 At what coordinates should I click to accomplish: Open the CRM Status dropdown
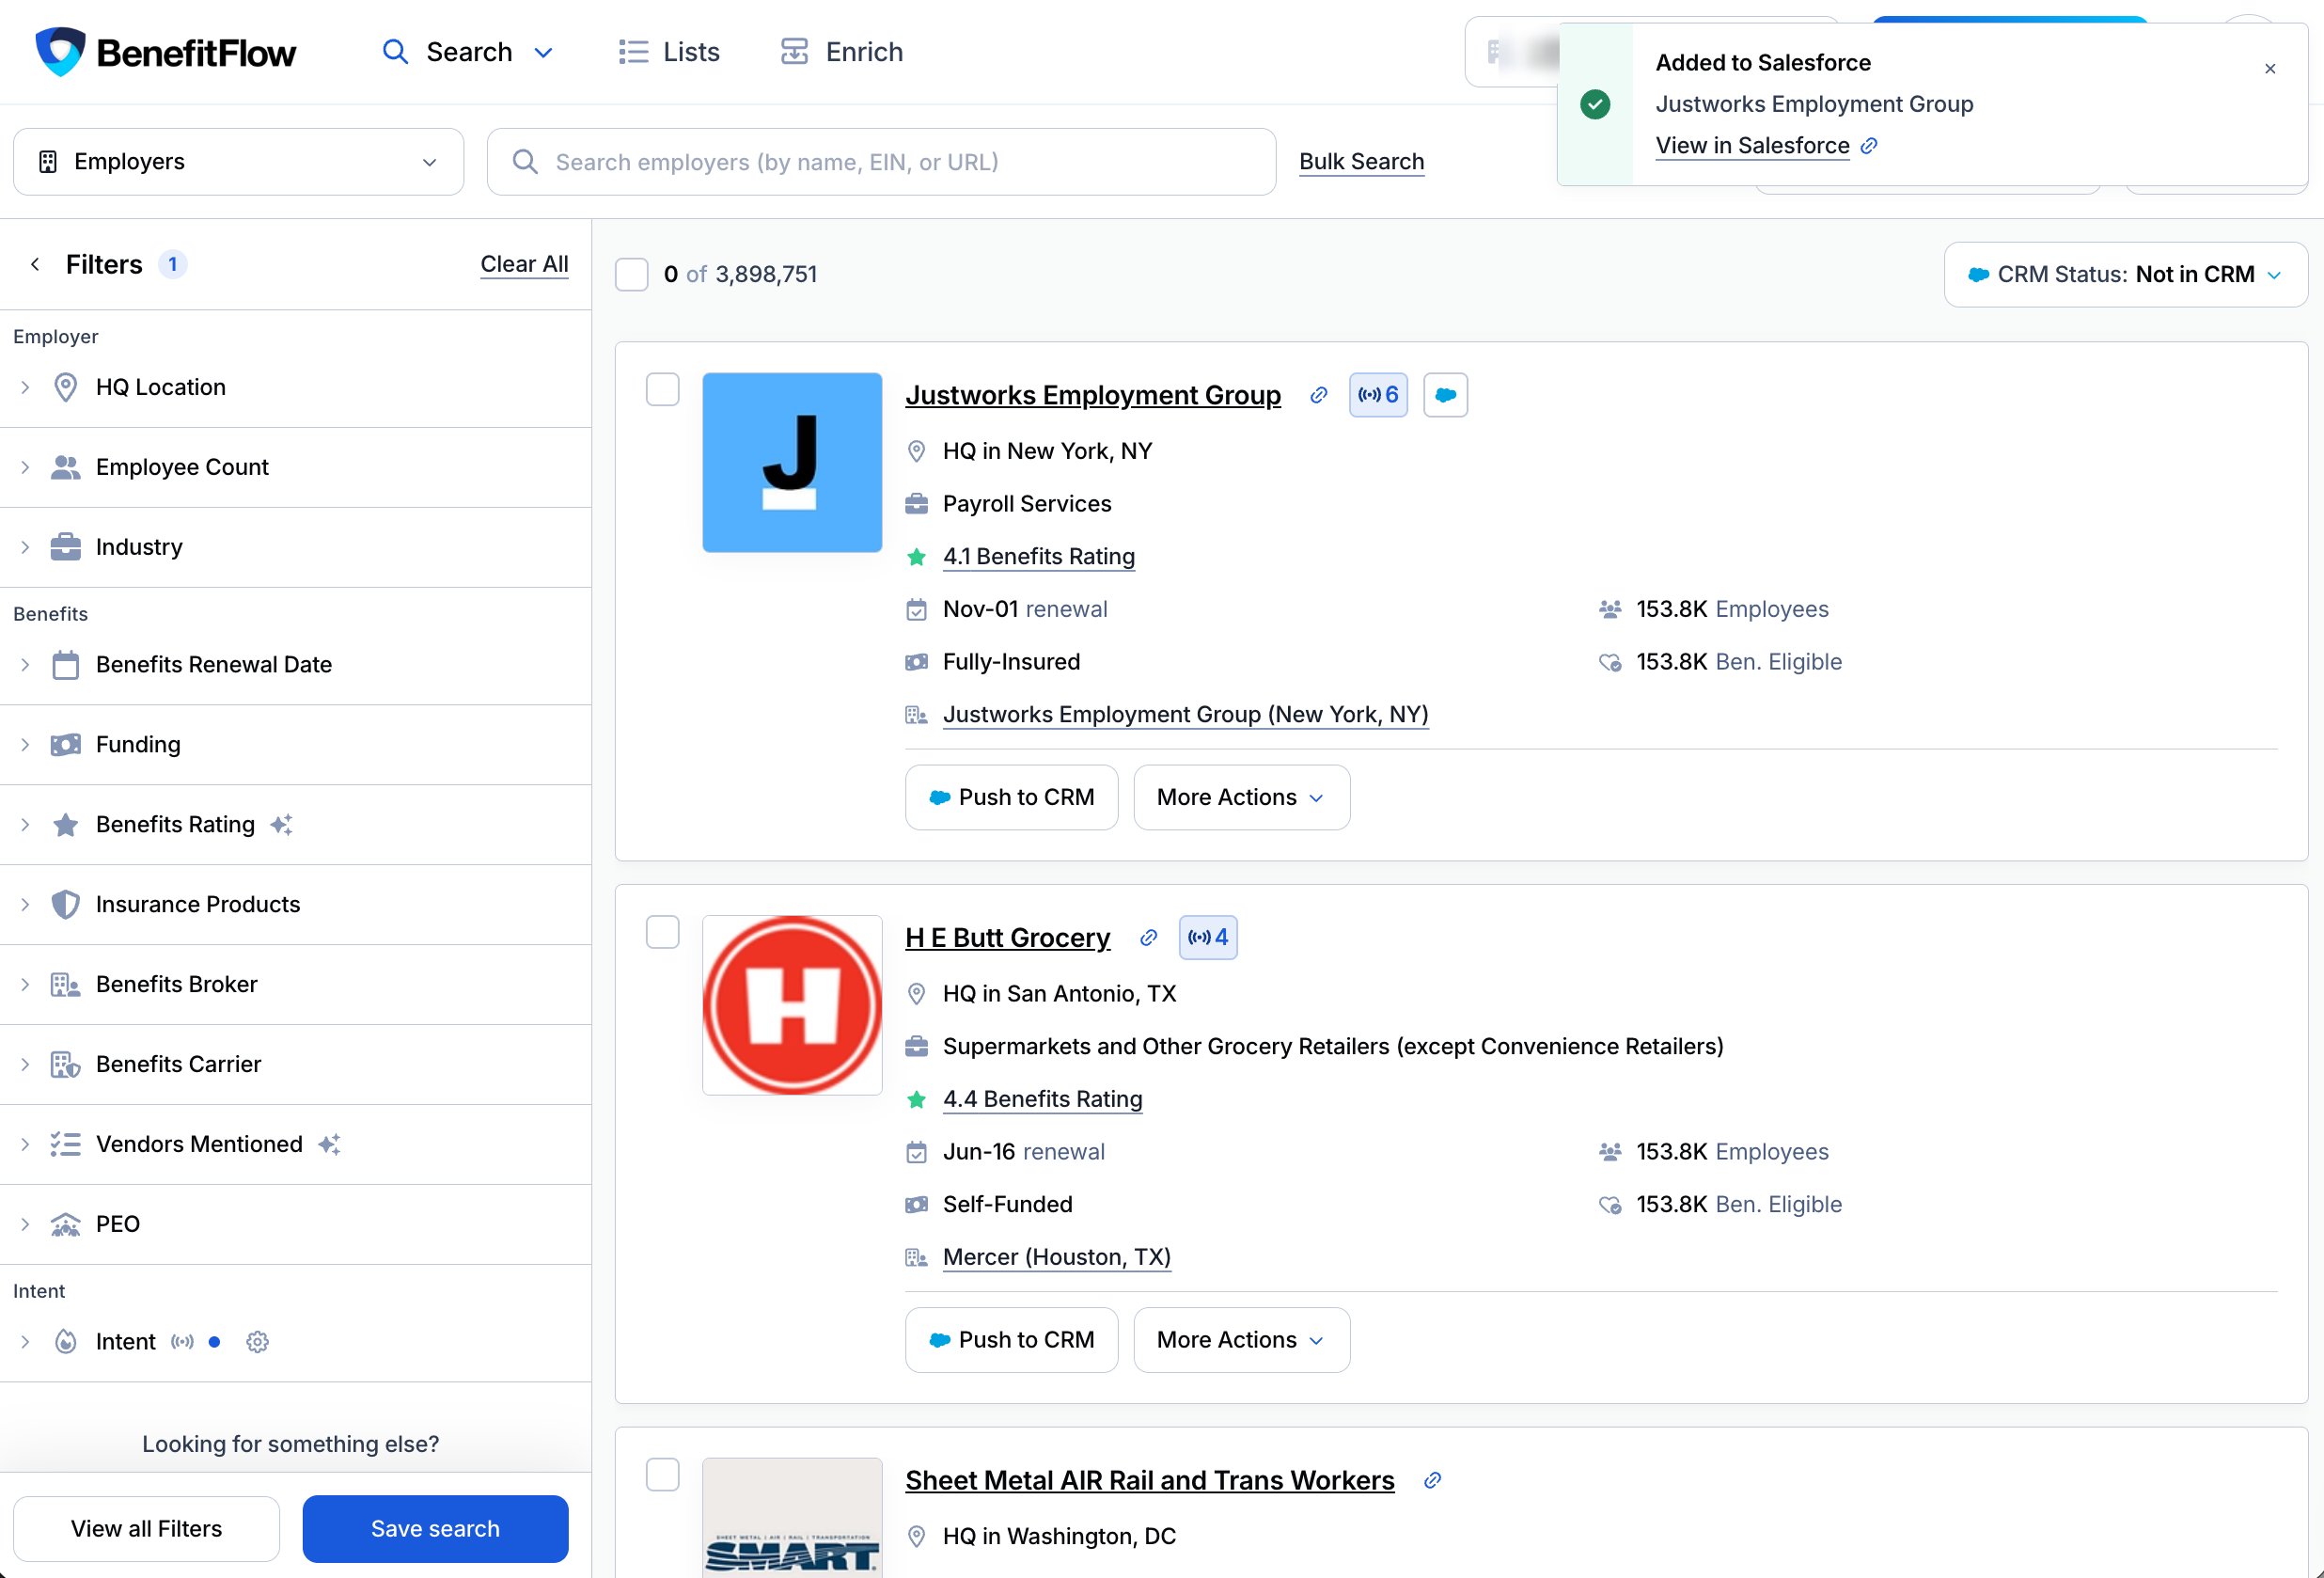[x=2125, y=275]
